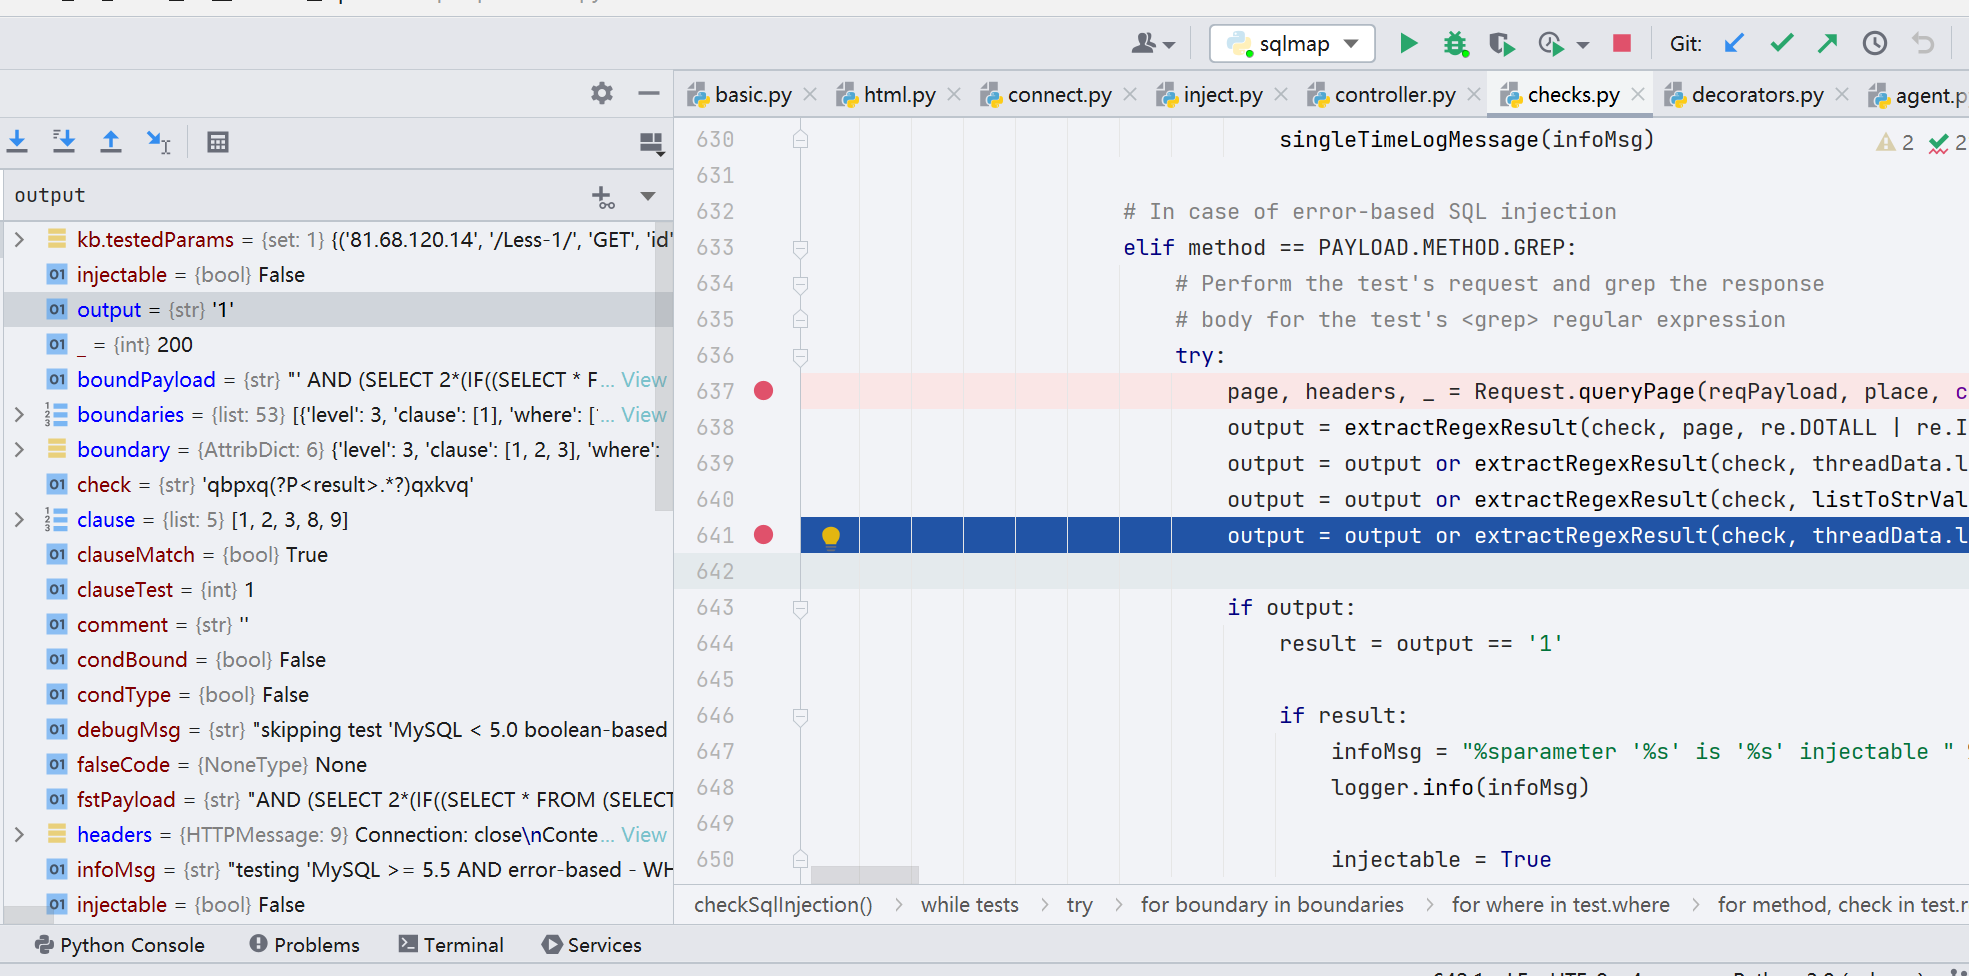1969x976 pixels.
Task: Toggle the breakpoint on line 641
Action: coord(763,535)
